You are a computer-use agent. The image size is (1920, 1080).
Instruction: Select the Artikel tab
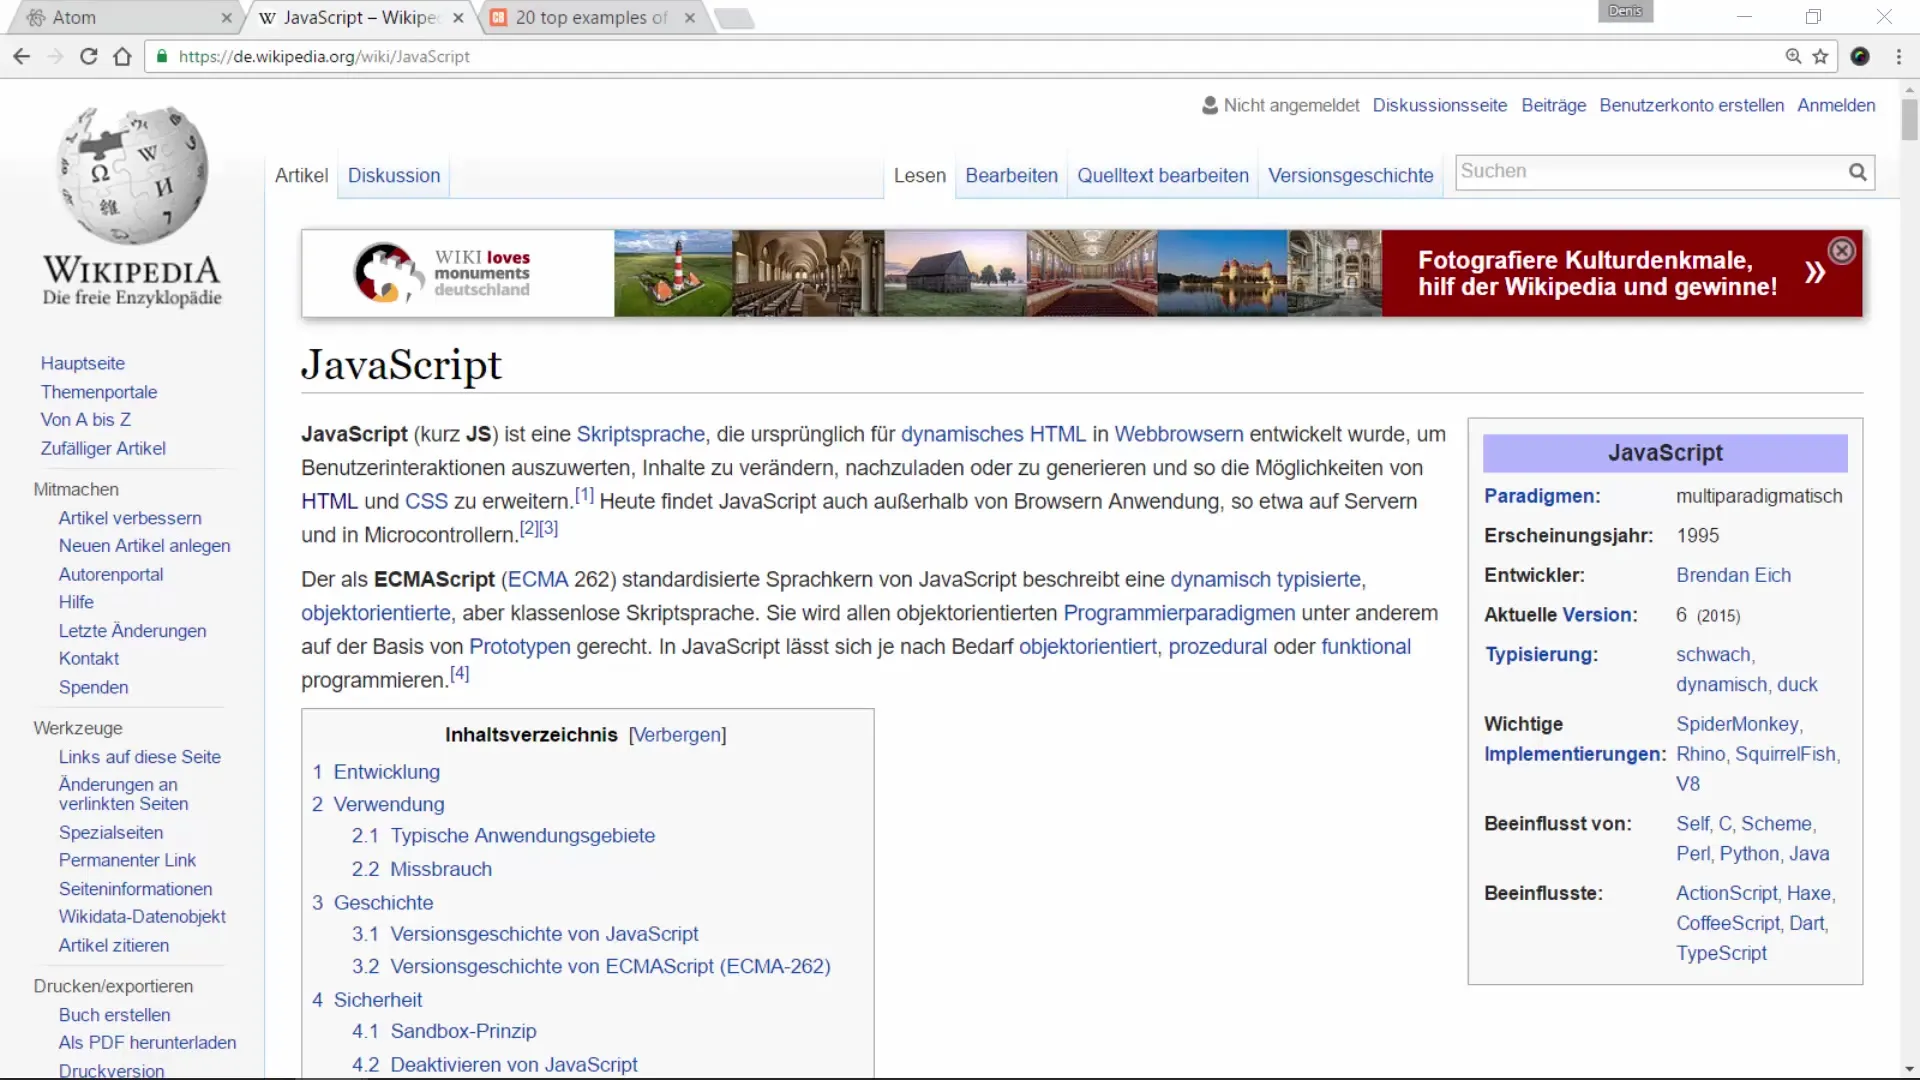[301, 176]
